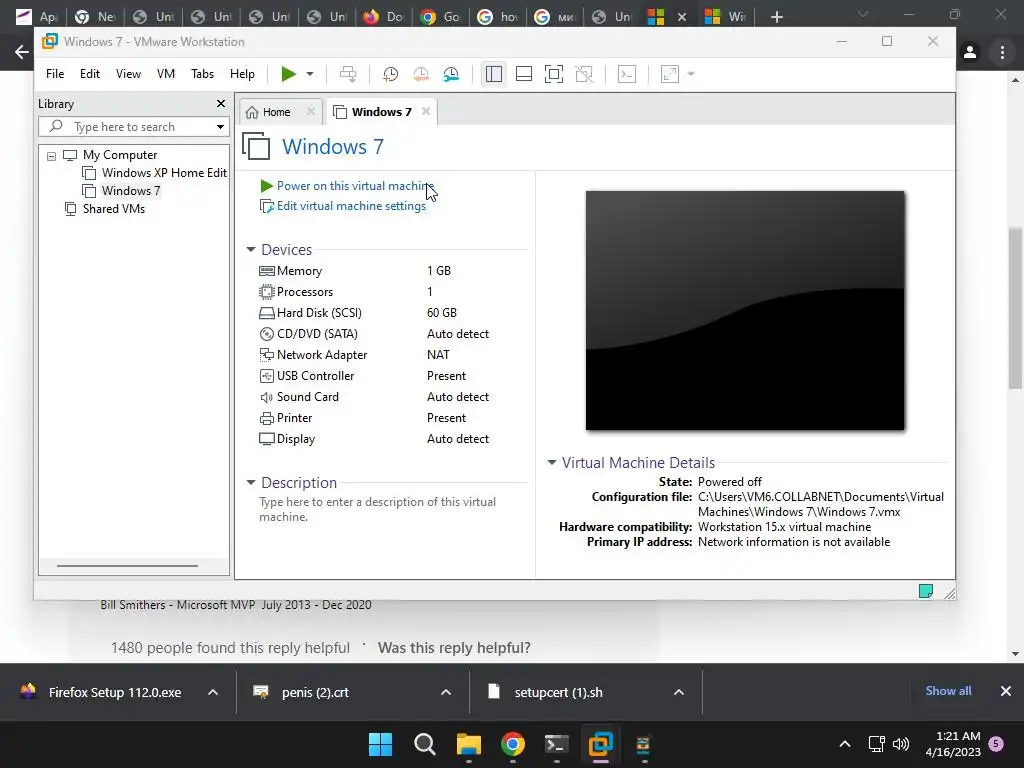The height and width of the screenshot is (768, 1024).
Task: Collapse Virtual Machine Details section
Action: pyautogui.click(x=552, y=462)
